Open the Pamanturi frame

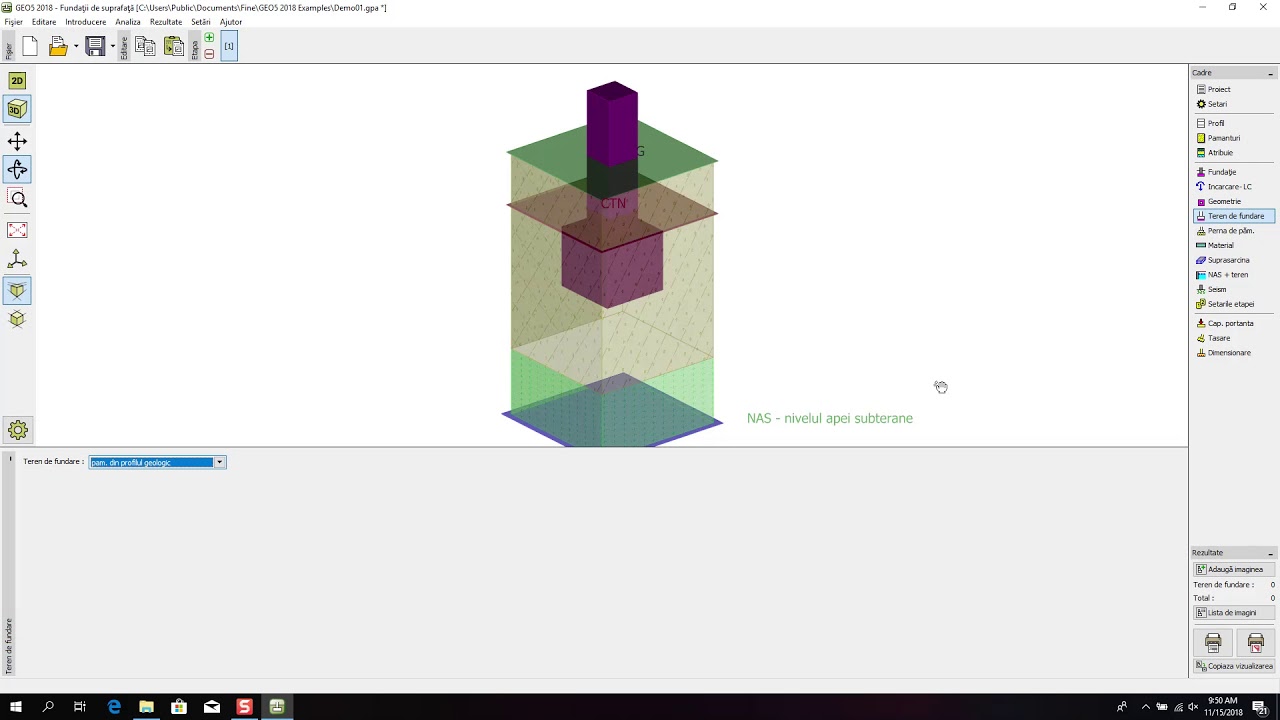(x=1234, y=138)
